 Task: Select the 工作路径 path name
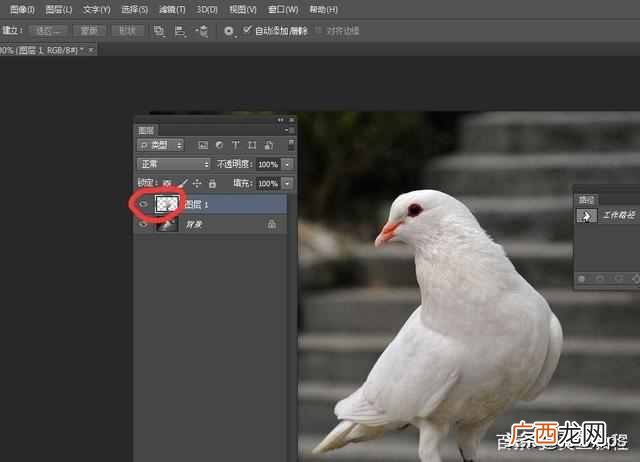[x=619, y=215]
